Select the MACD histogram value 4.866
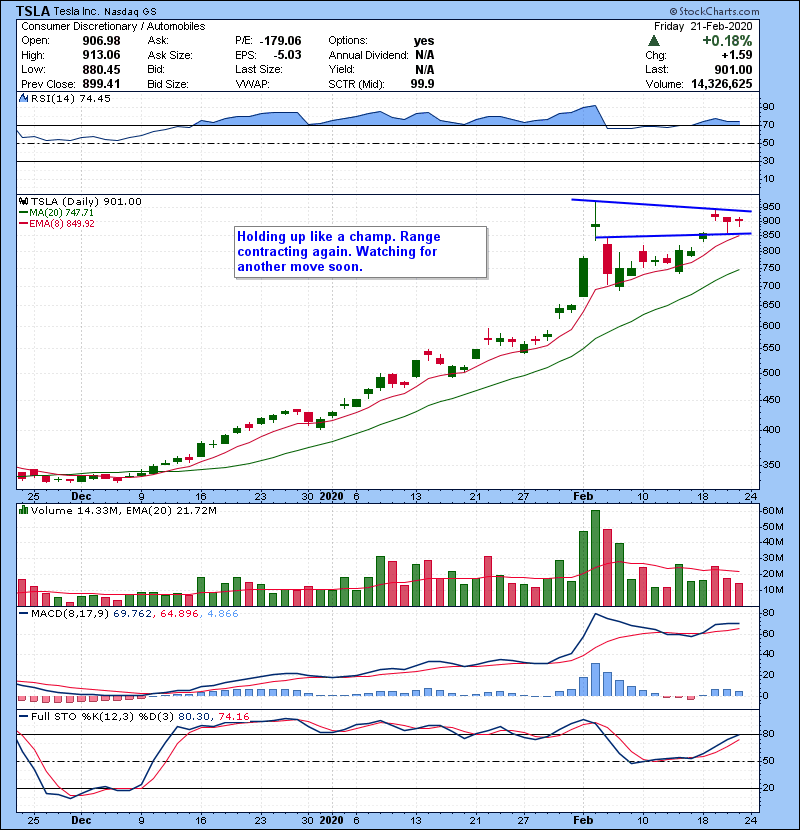Viewport: 800px width, 830px height. pyautogui.click(x=223, y=614)
